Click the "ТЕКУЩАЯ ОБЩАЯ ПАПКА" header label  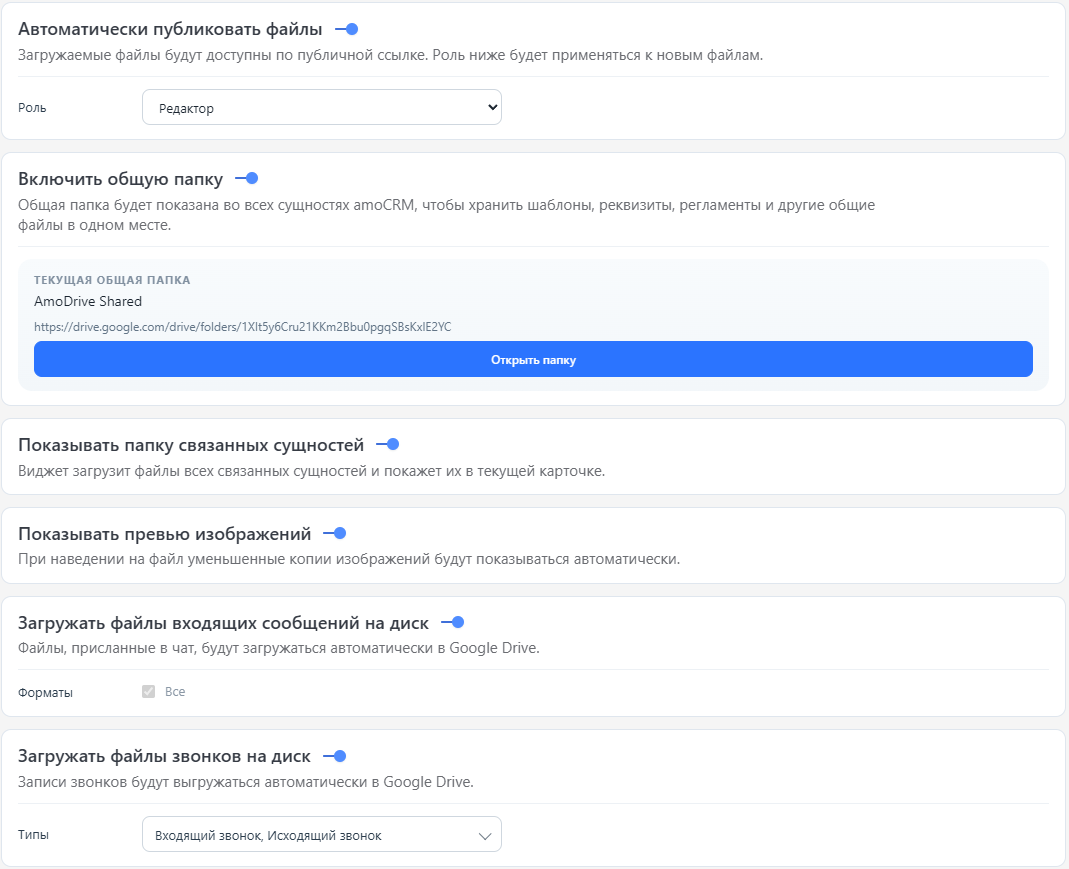[x=113, y=280]
